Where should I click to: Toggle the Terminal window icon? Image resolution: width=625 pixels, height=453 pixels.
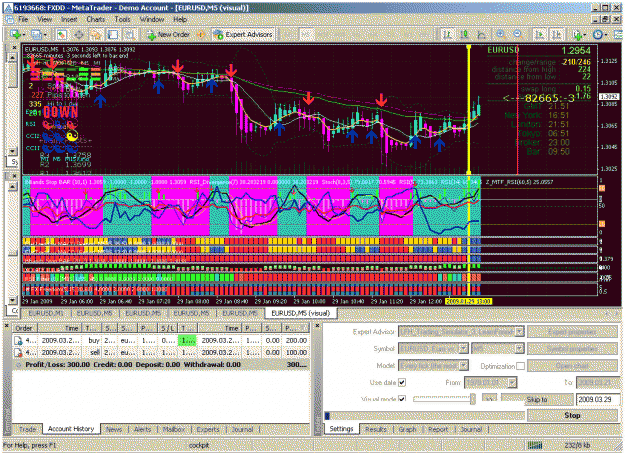113,35
